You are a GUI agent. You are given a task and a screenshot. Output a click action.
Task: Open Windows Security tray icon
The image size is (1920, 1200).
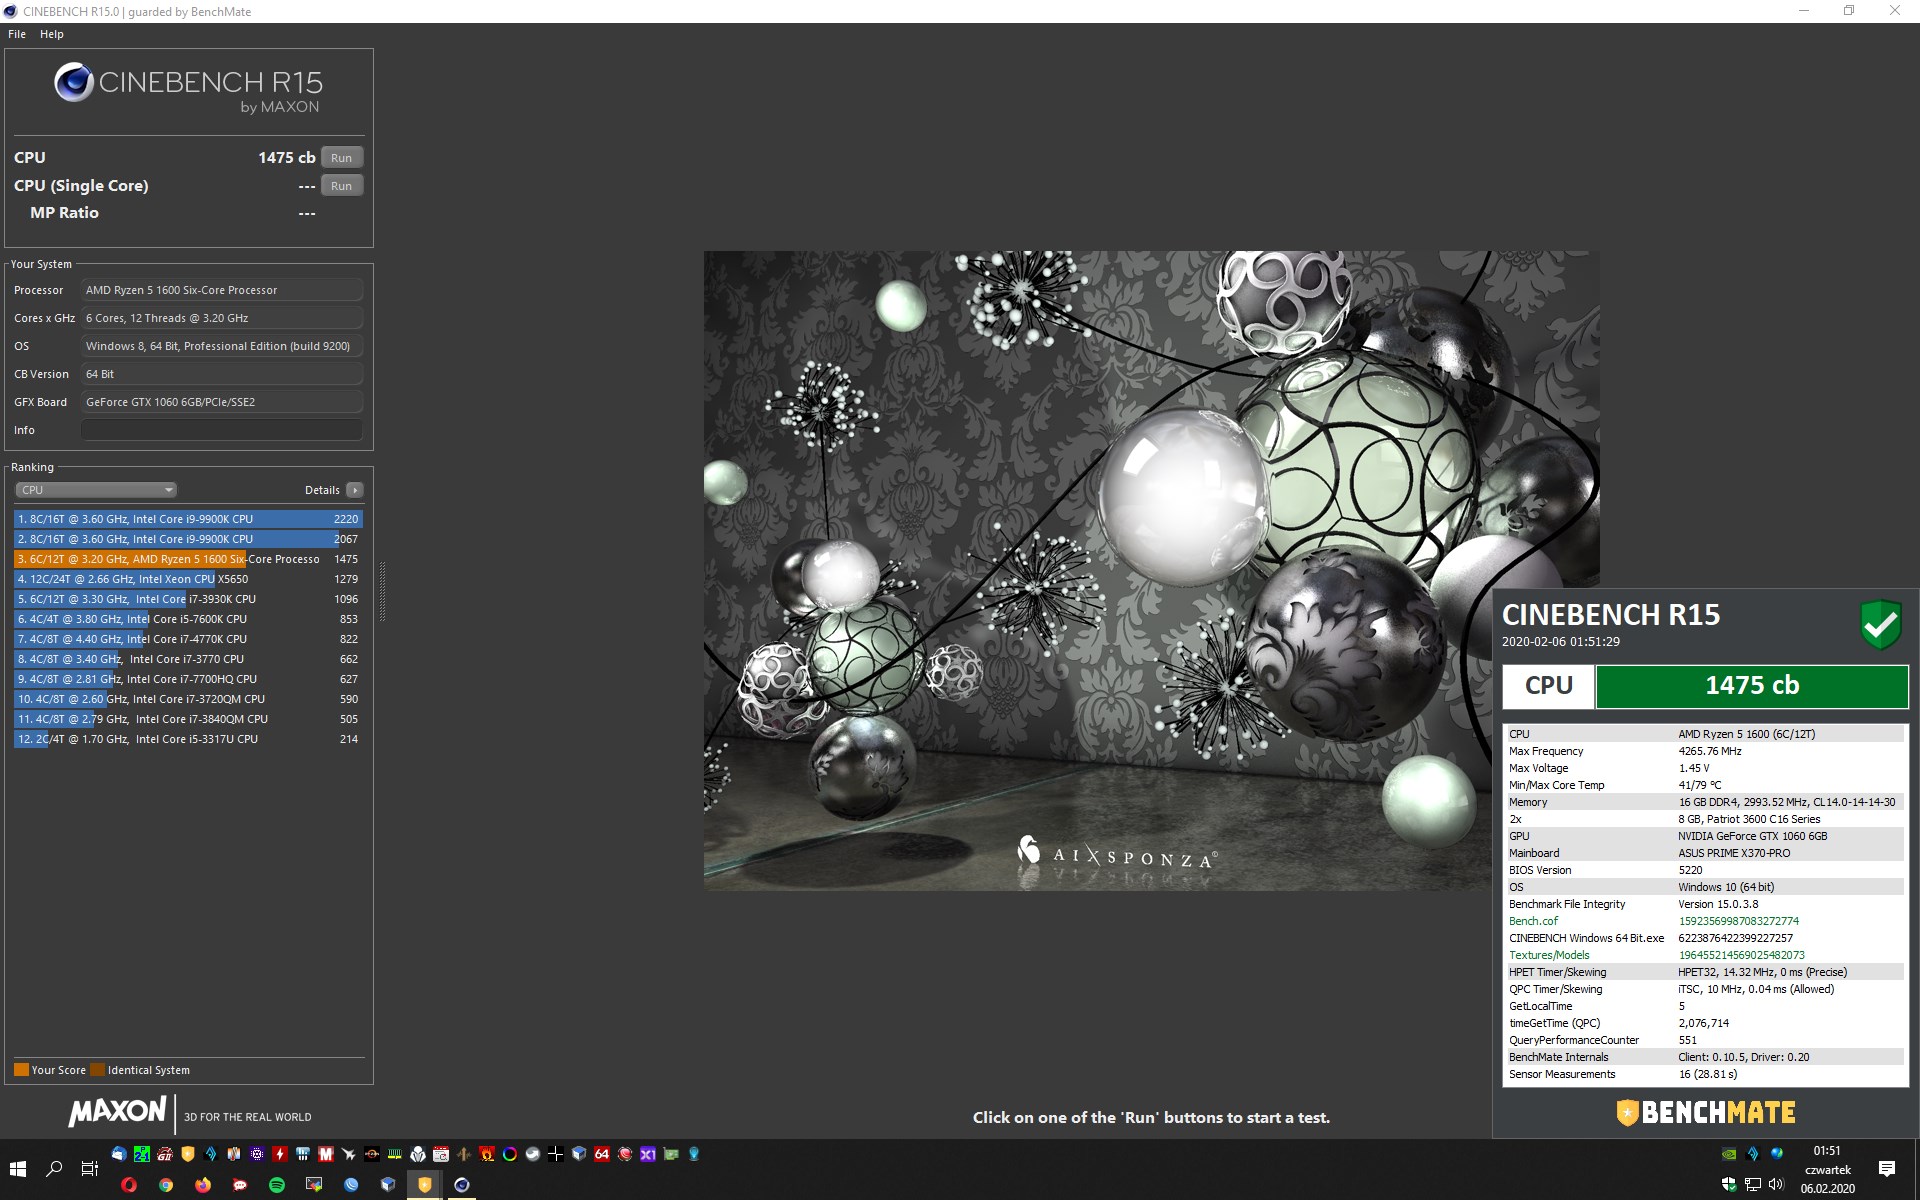pos(1729,1184)
